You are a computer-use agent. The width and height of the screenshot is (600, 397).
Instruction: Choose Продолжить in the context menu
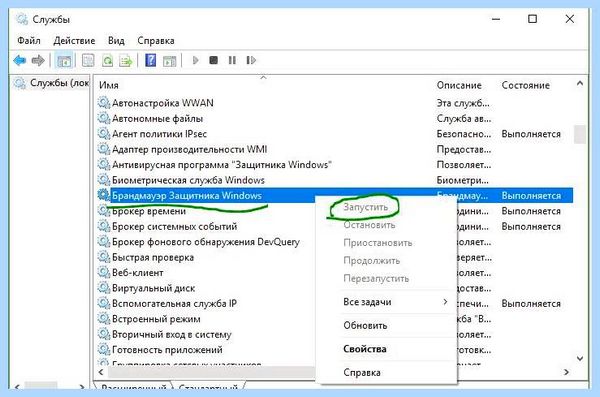(x=372, y=261)
